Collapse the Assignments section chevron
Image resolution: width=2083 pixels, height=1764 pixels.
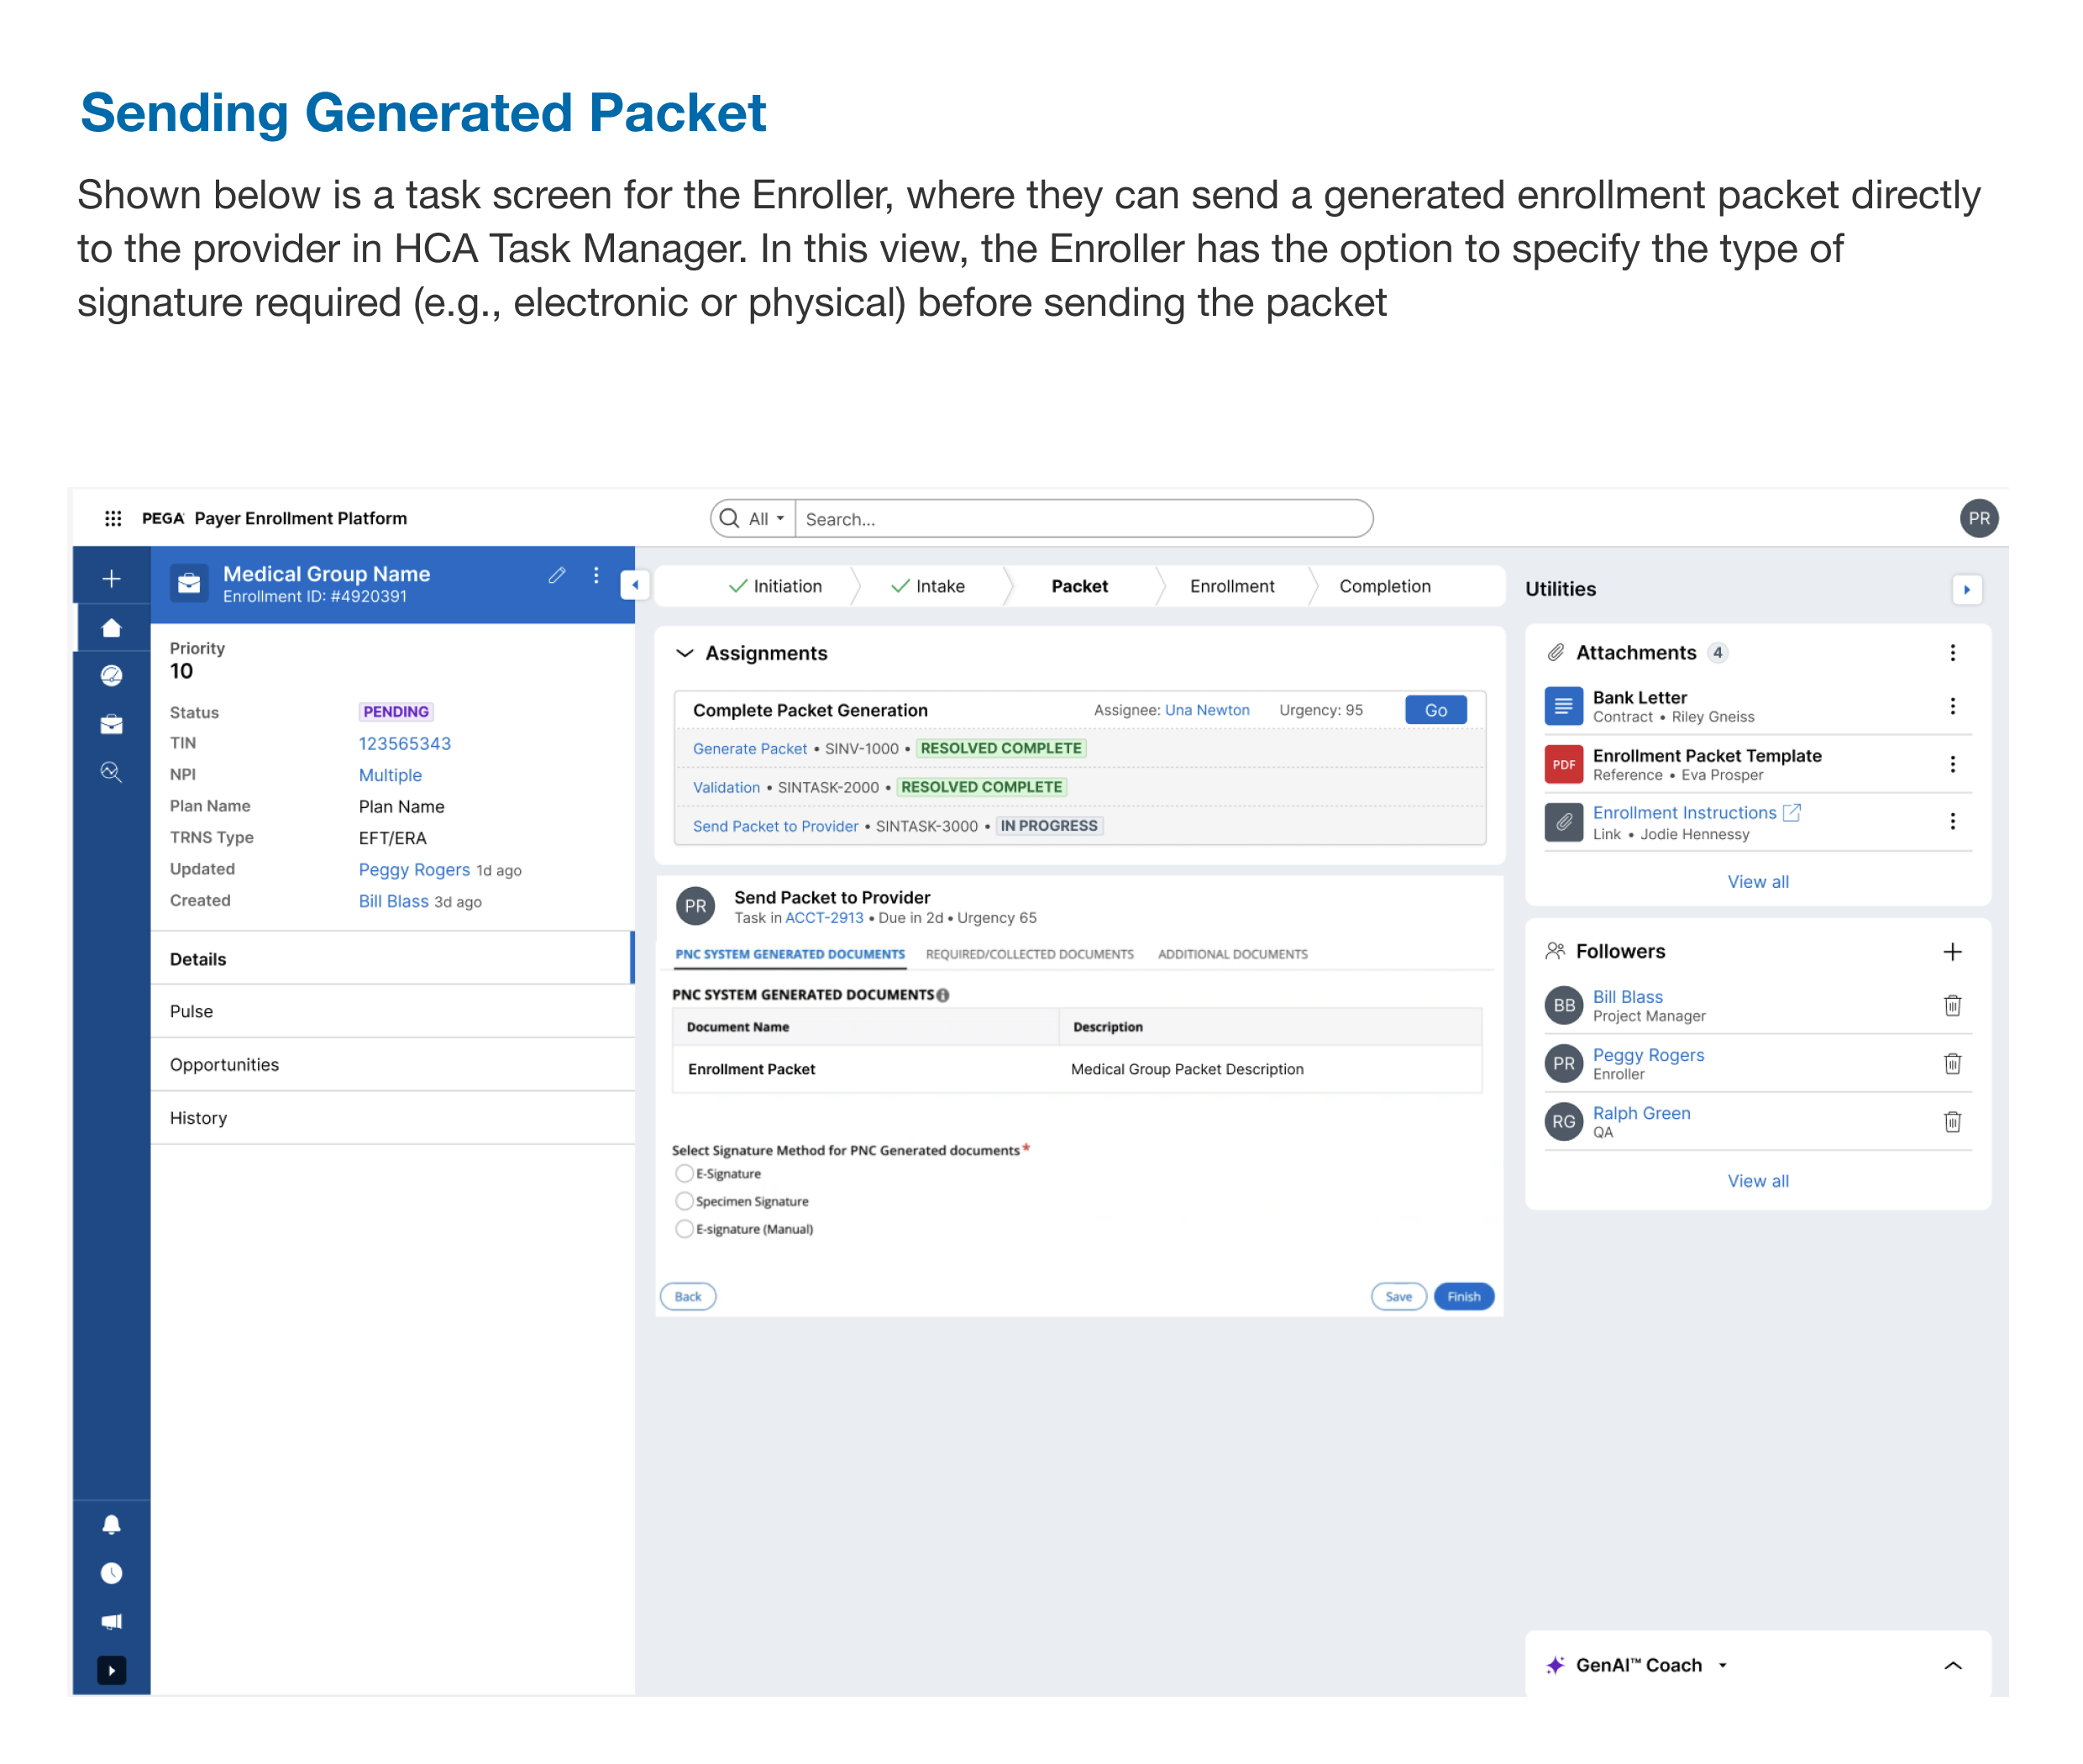point(685,653)
